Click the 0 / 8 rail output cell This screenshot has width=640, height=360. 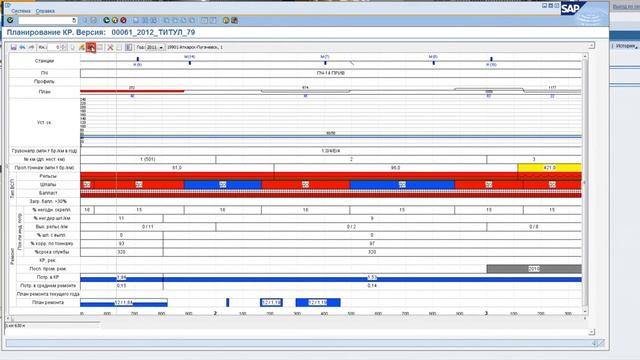point(534,227)
